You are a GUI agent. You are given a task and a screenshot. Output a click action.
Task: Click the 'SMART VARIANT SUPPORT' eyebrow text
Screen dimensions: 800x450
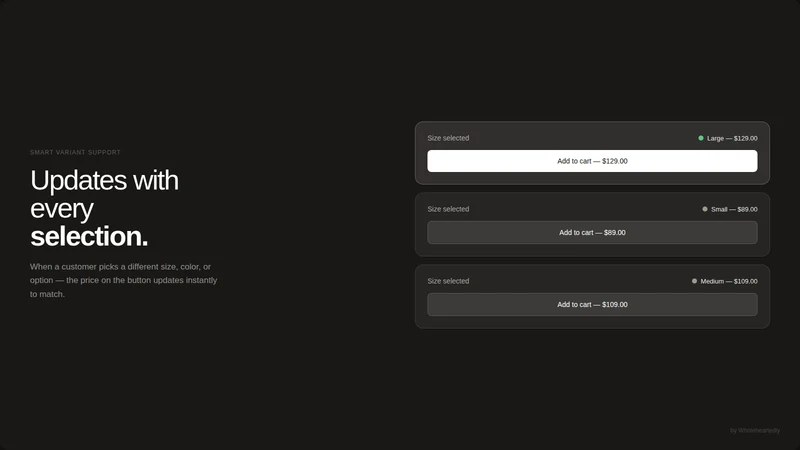76,153
